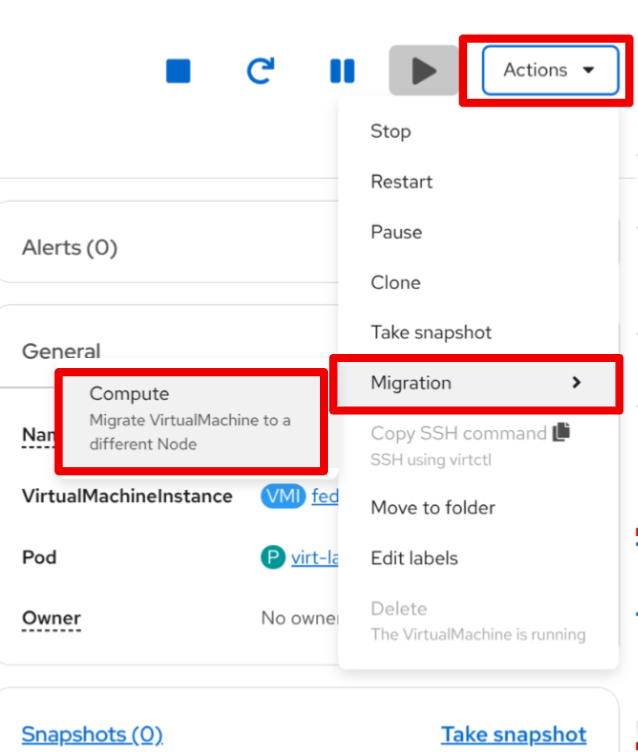638x752 pixels.
Task: Click the blue VMI badge icon
Action: (x=283, y=496)
